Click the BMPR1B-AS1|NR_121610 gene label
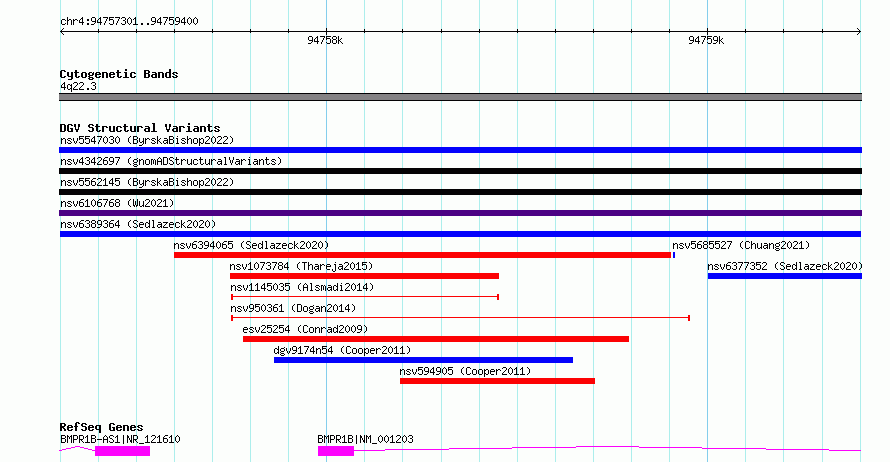This screenshot has height=462, width=890. pyautogui.click(x=120, y=439)
